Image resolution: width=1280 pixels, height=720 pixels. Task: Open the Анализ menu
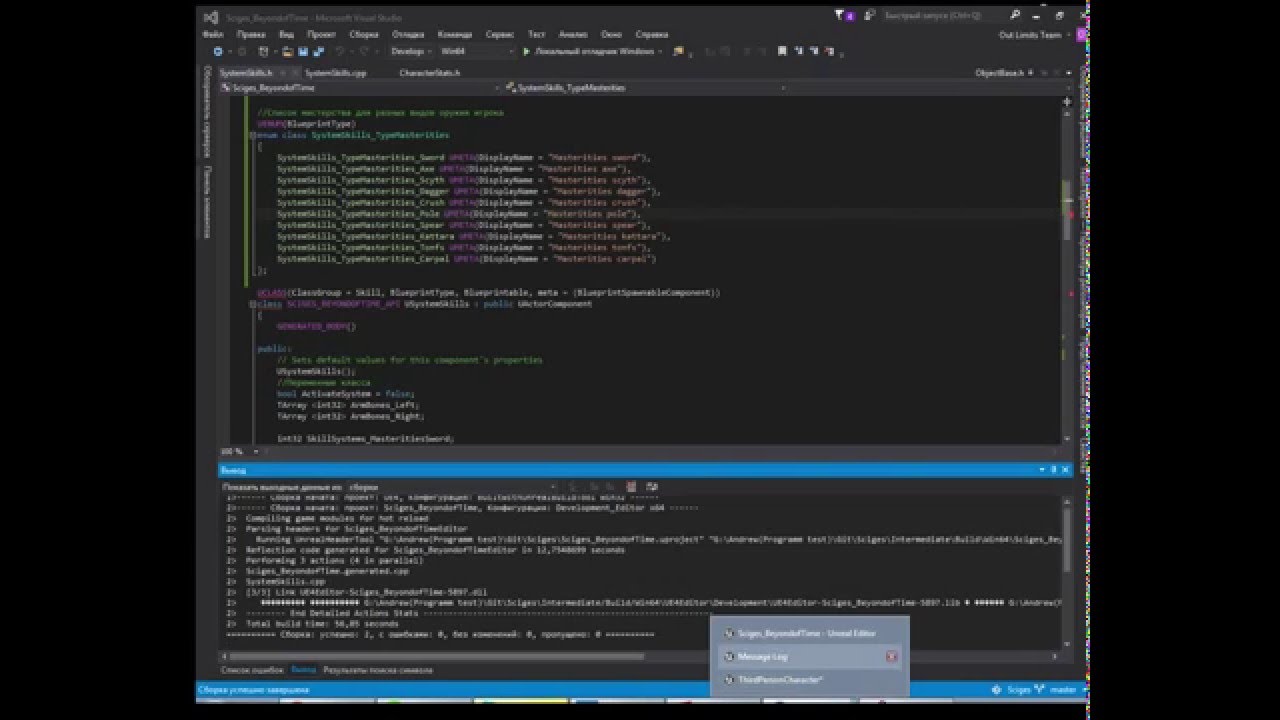[x=573, y=34]
